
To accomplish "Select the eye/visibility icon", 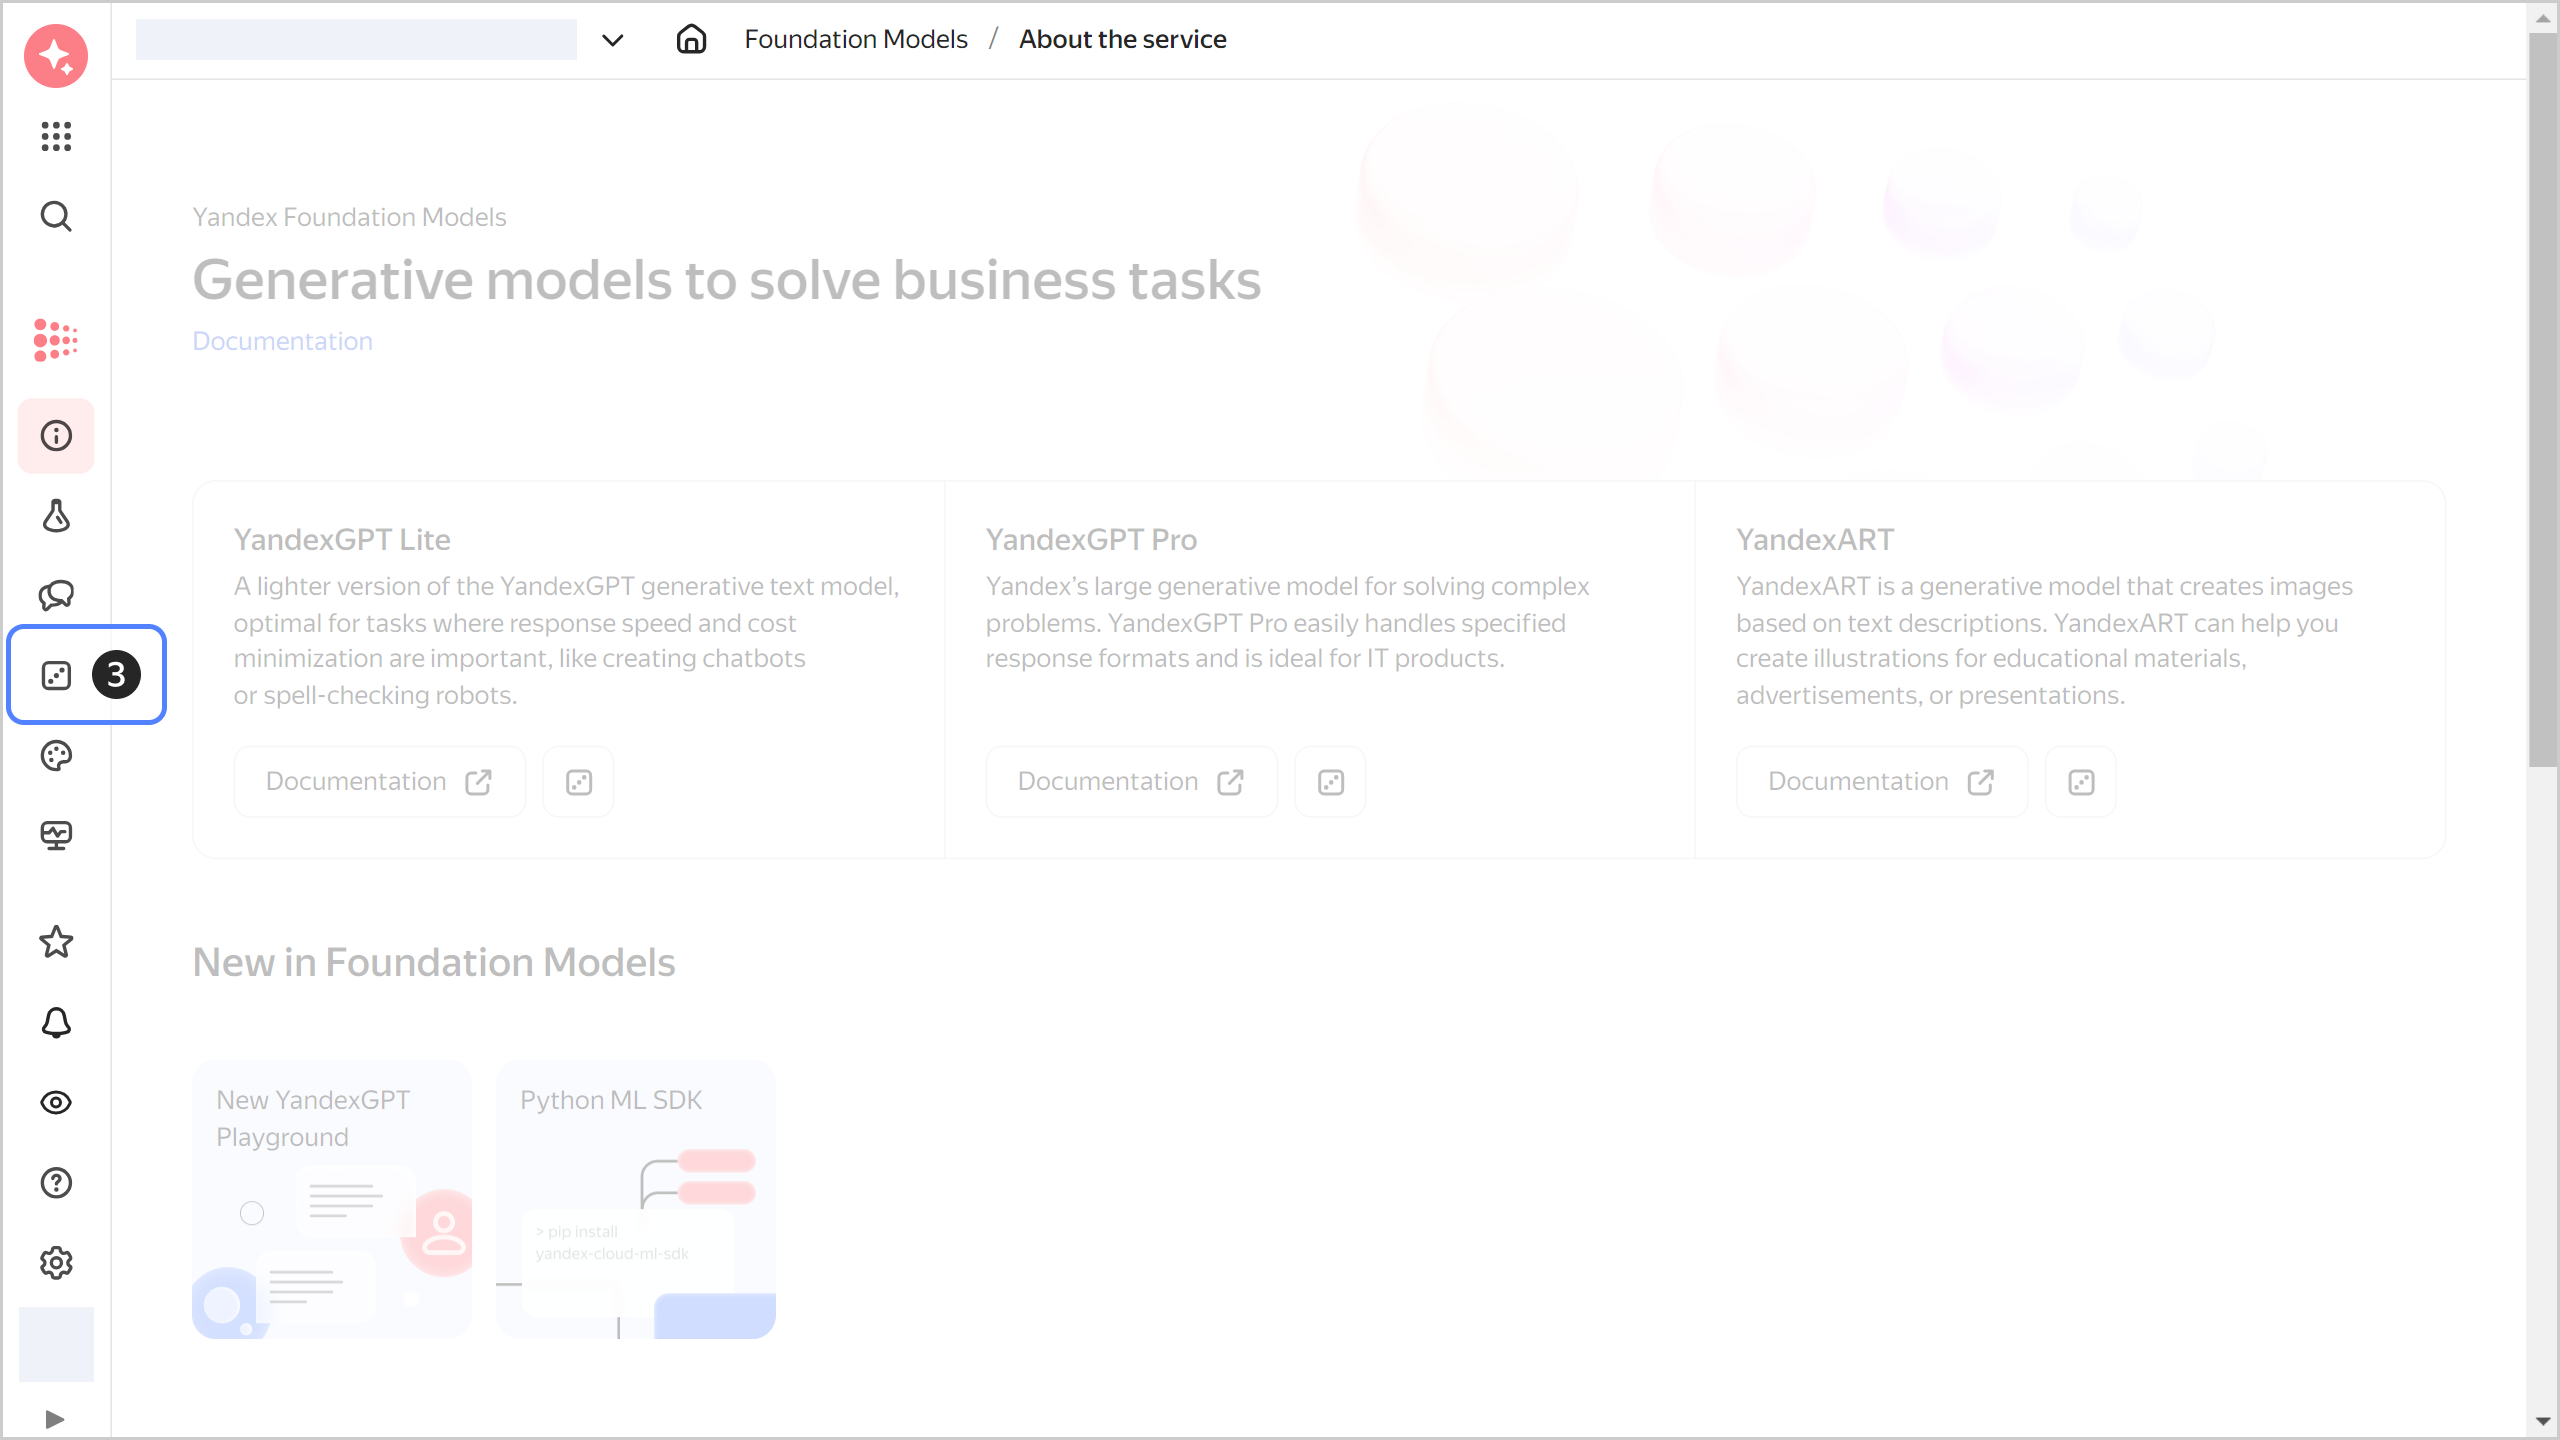I will click(56, 1102).
